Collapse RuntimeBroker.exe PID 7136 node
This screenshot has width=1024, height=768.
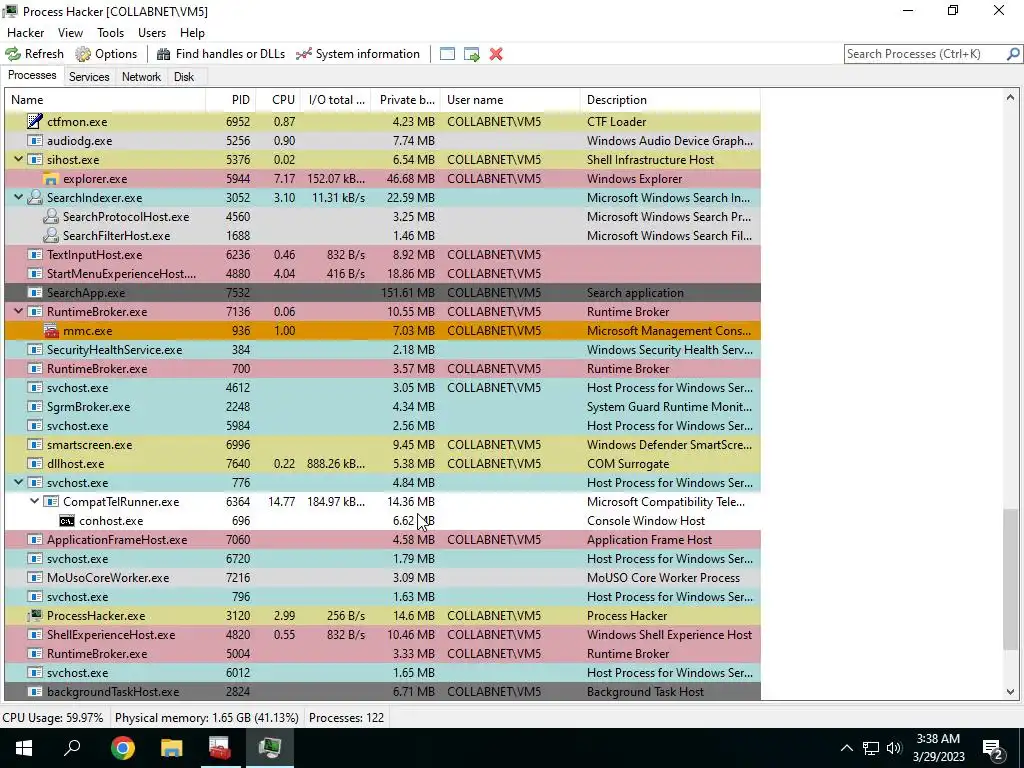point(18,311)
